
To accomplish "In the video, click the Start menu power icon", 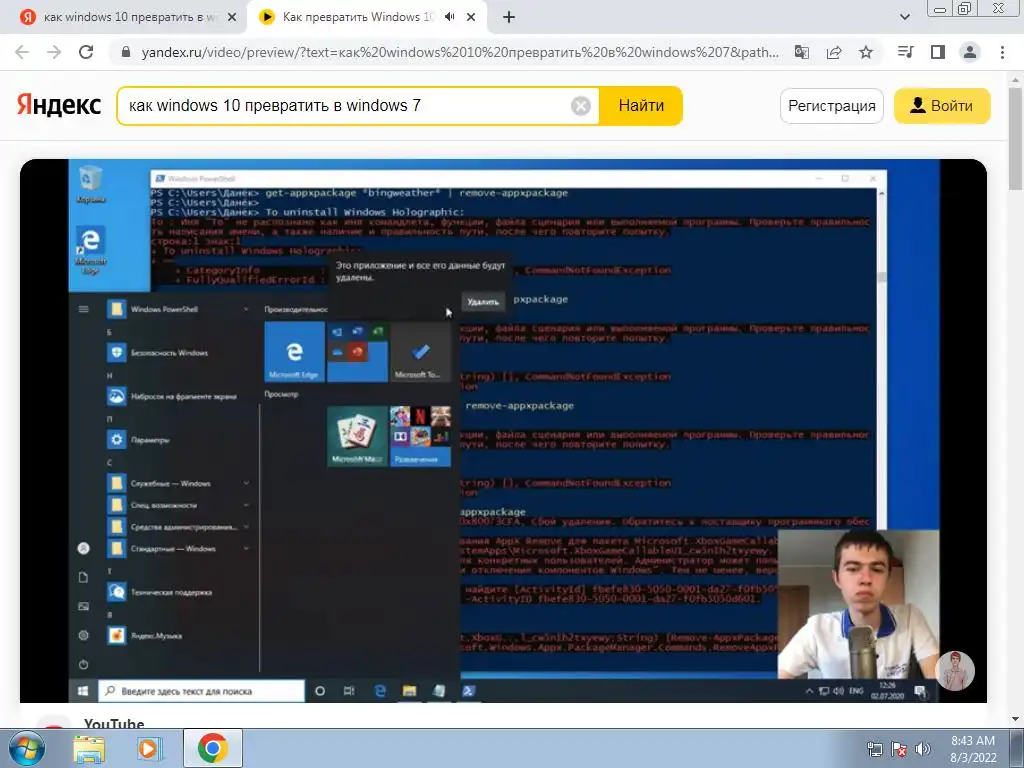I will (x=84, y=665).
